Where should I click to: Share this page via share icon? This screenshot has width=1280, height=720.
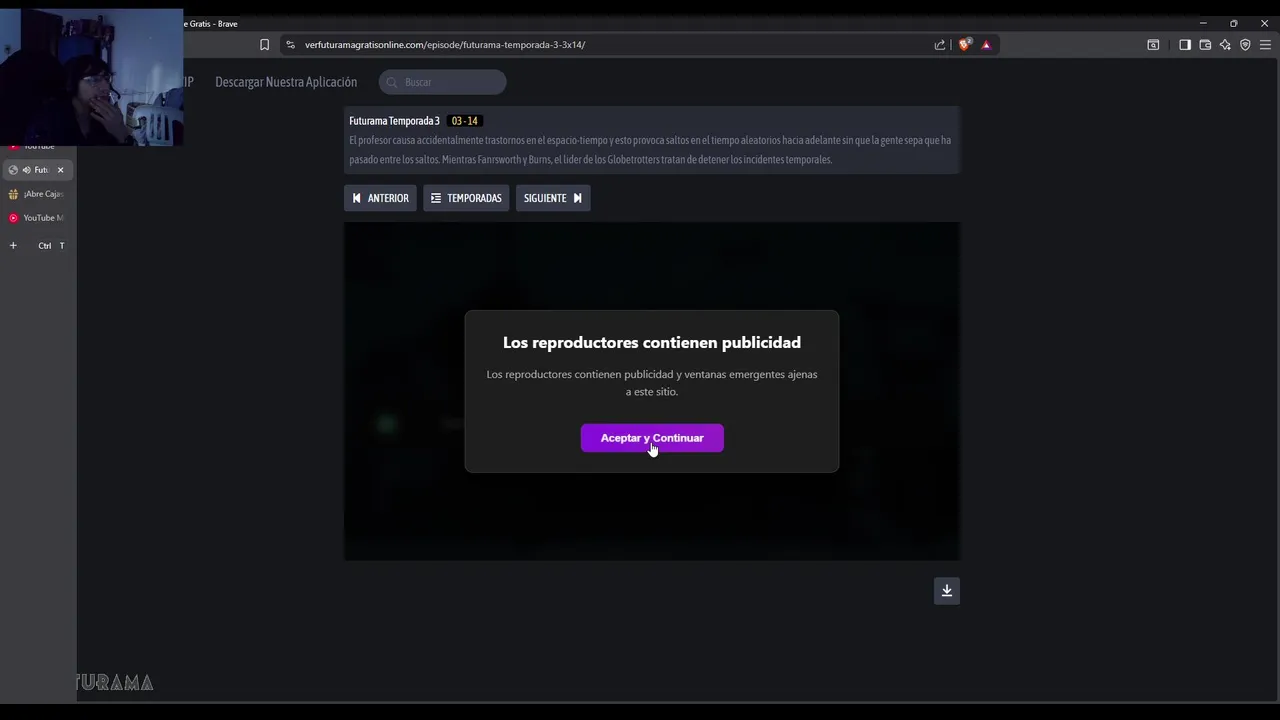pos(940,45)
